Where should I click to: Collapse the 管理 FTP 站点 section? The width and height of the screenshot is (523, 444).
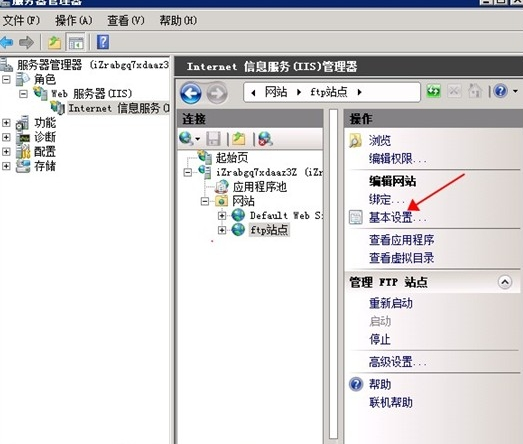pyautogui.click(x=505, y=282)
